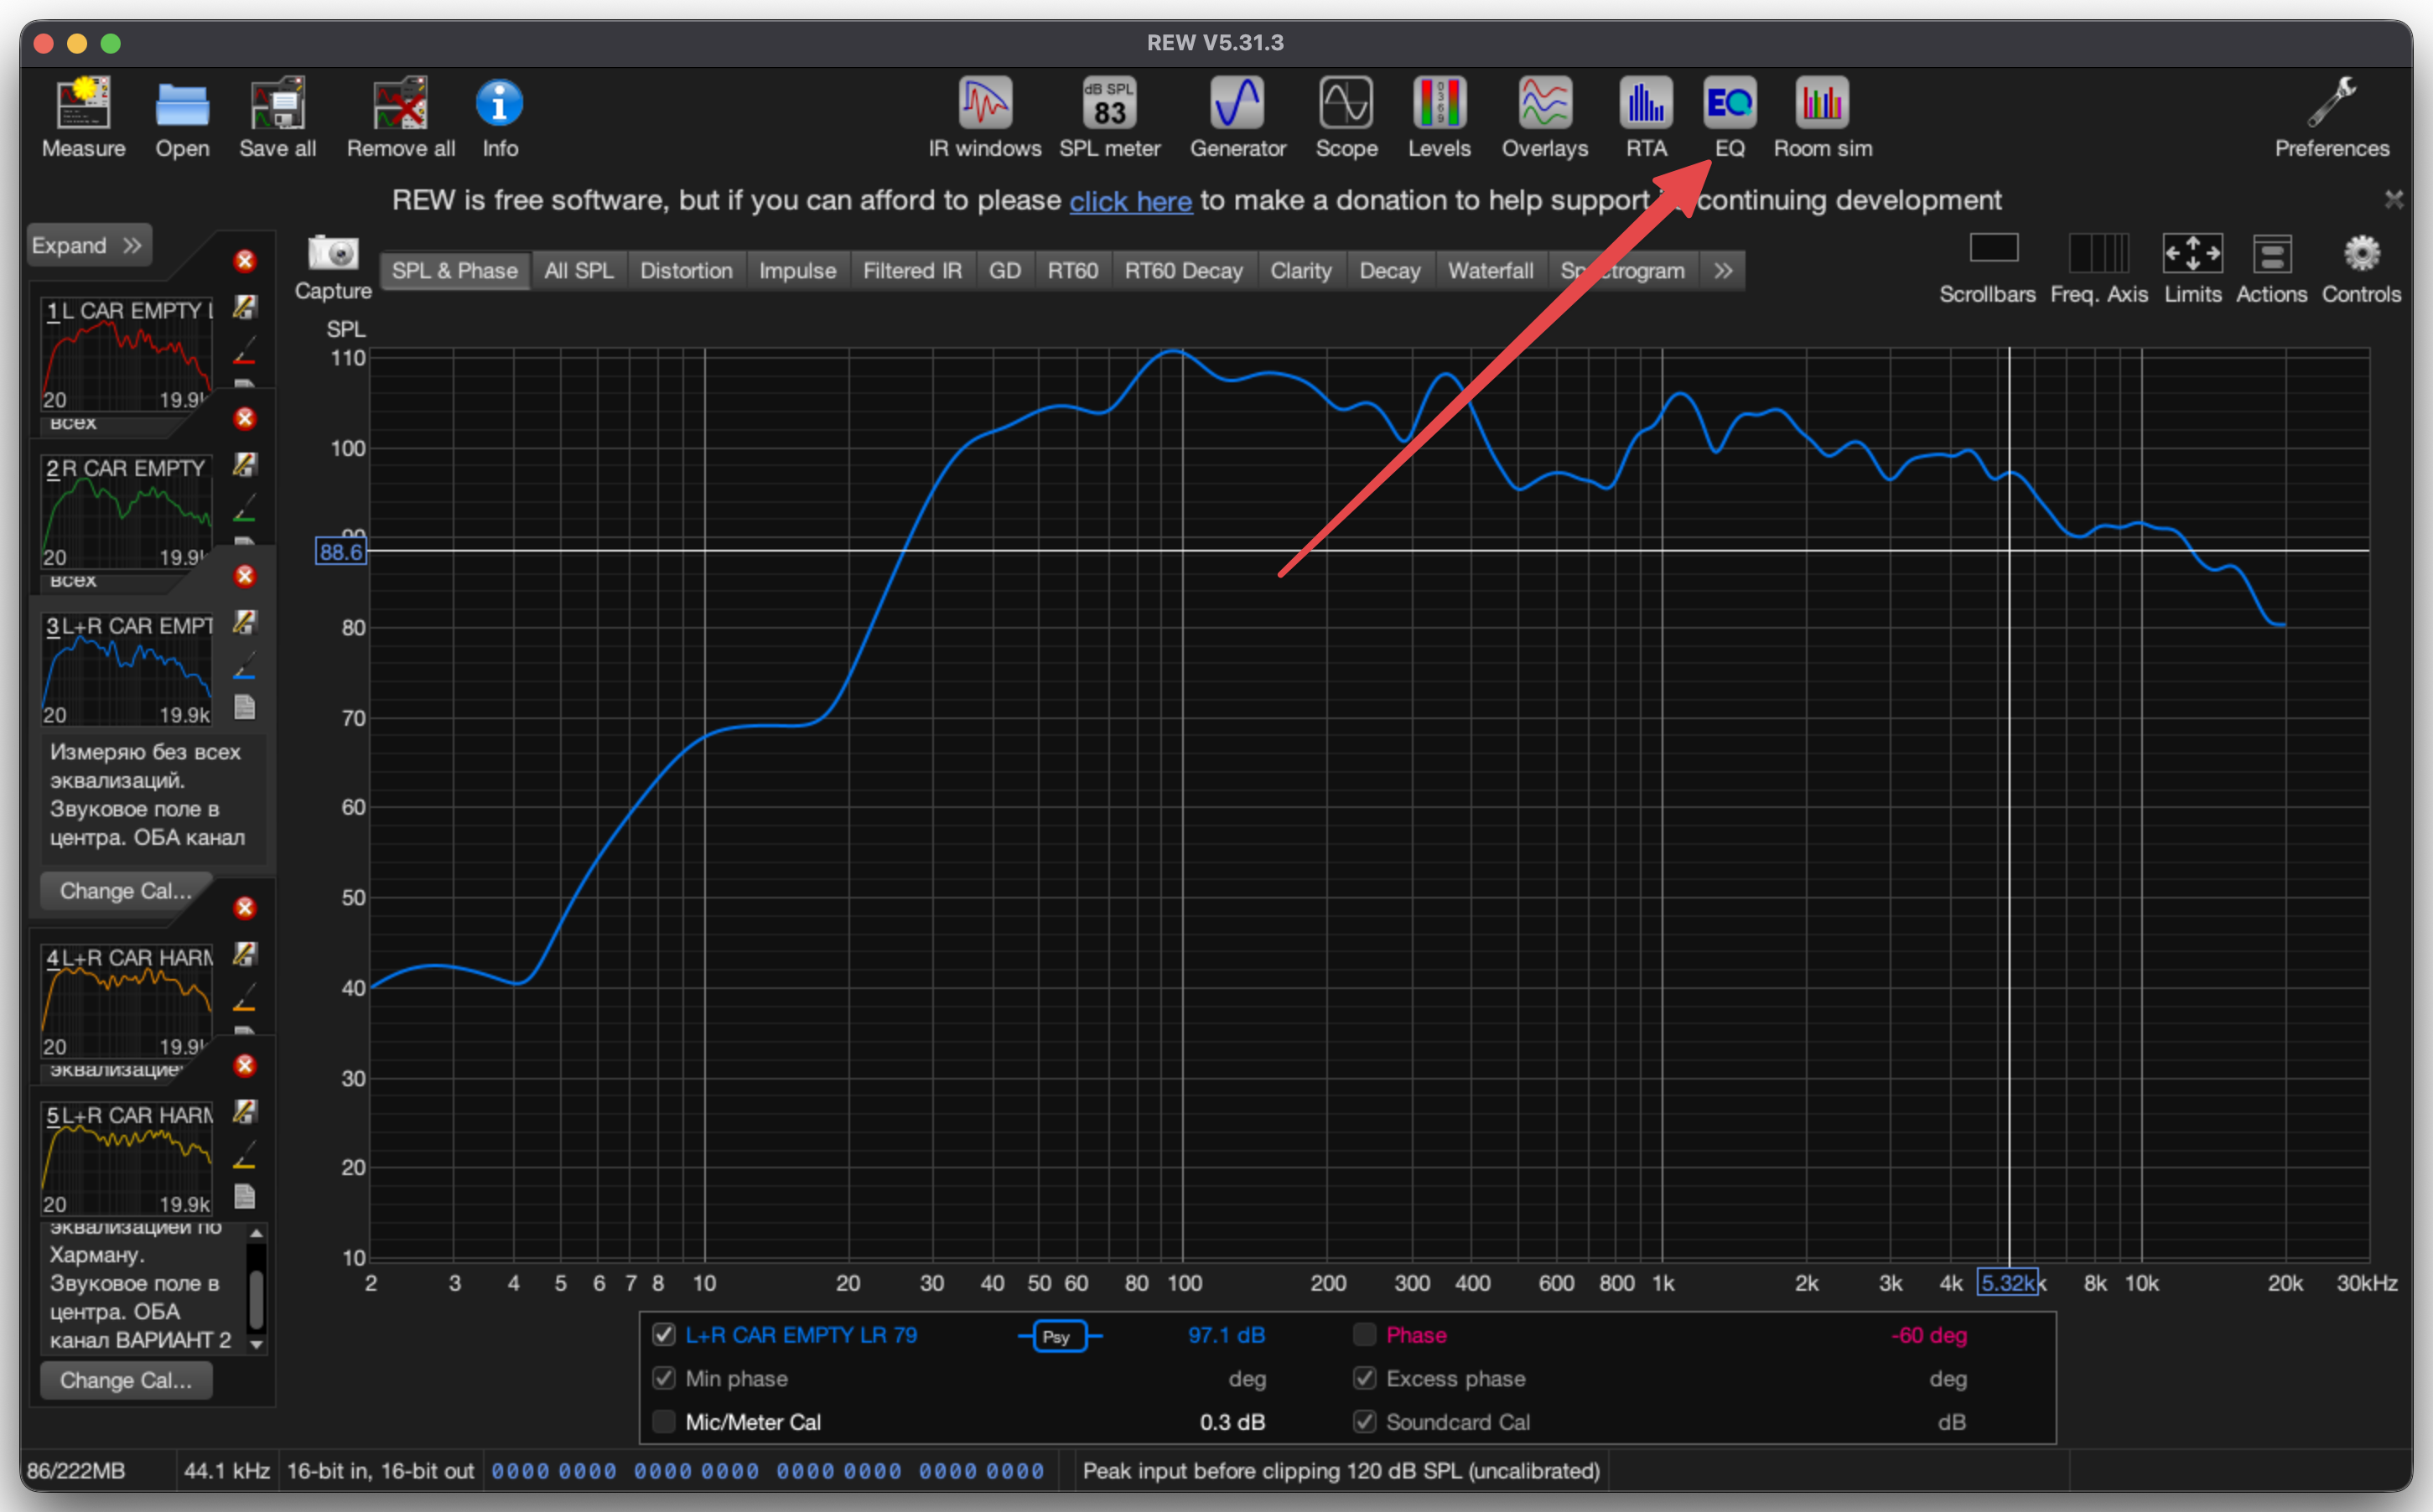2433x1512 pixels.
Task: Switch to the Distortion tab
Action: tap(686, 271)
